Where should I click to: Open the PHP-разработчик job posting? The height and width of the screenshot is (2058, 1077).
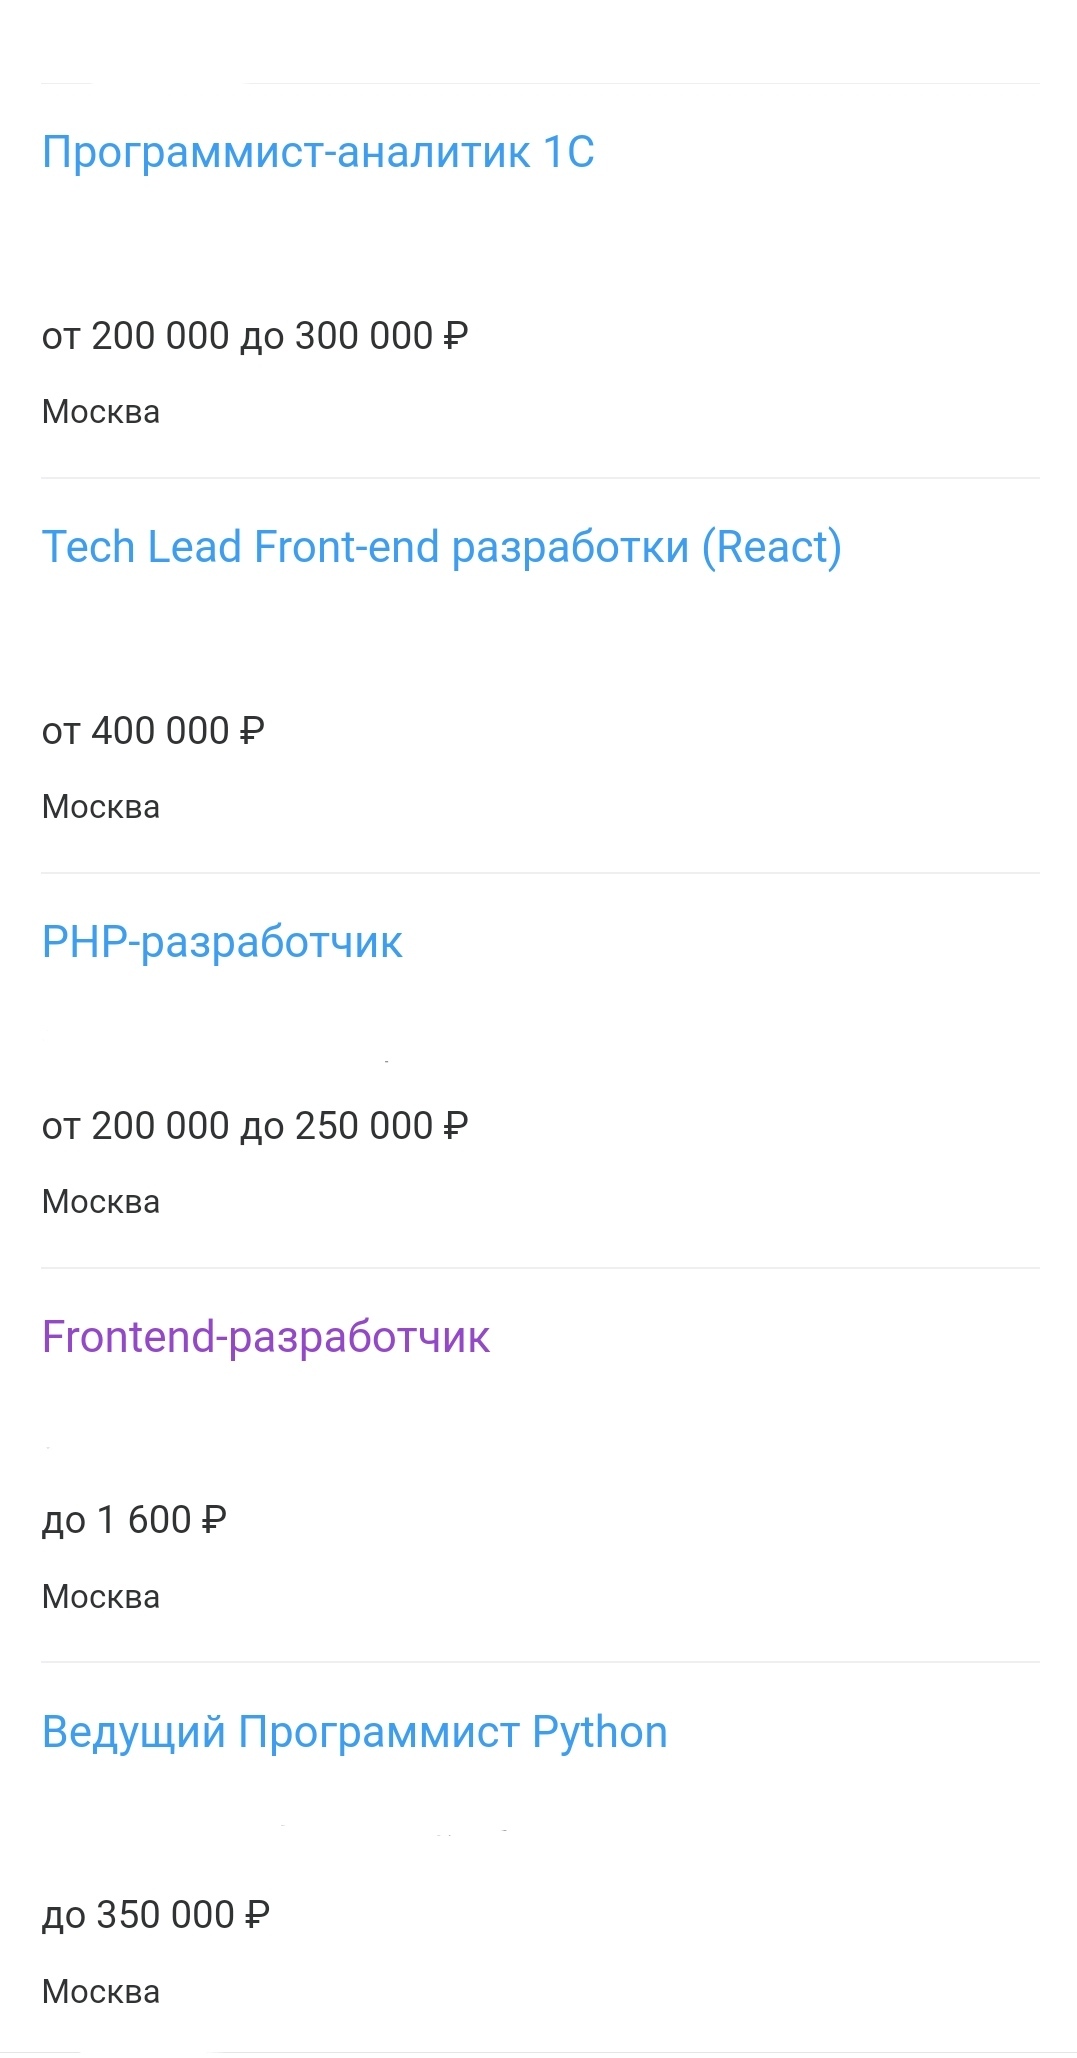click(x=222, y=942)
